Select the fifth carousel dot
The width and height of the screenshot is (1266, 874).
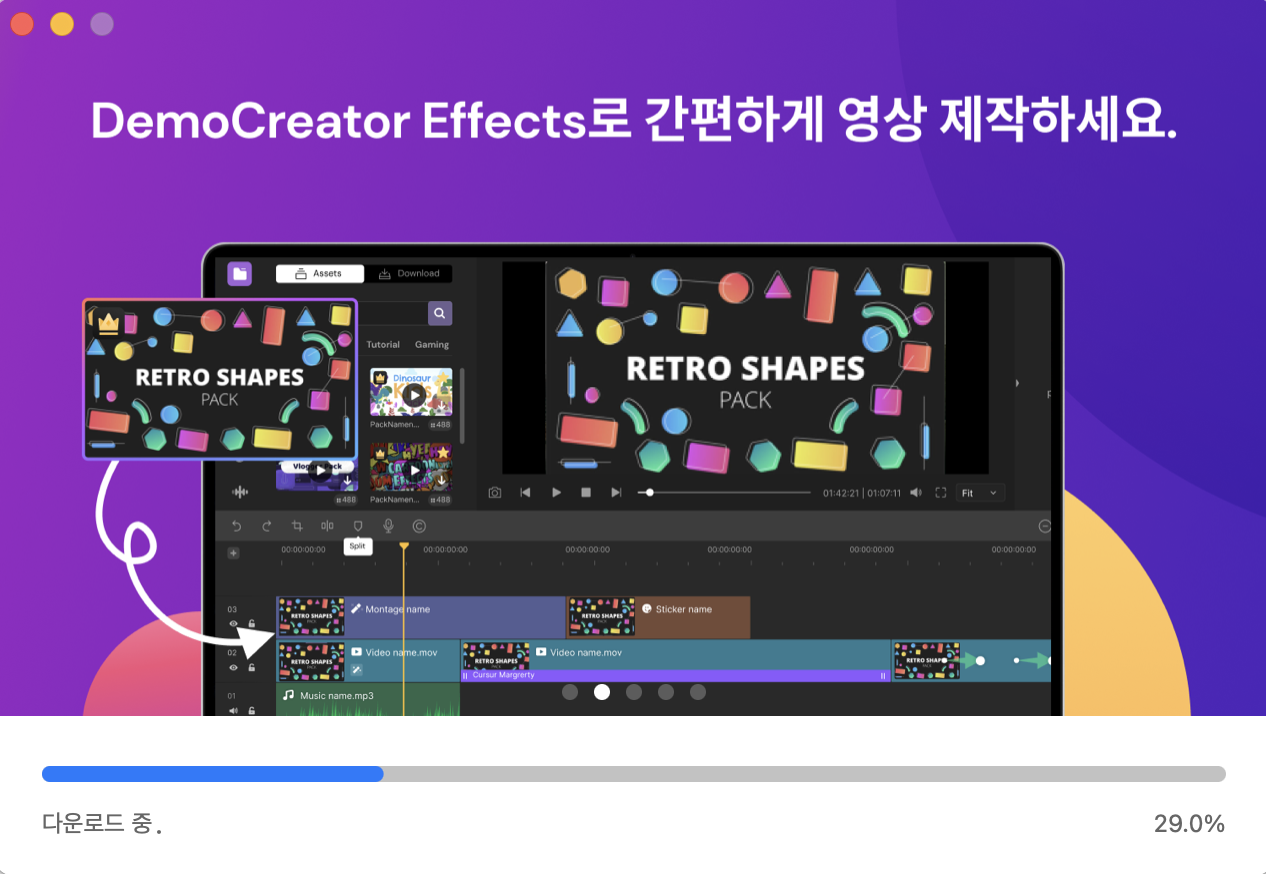click(698, 692)
